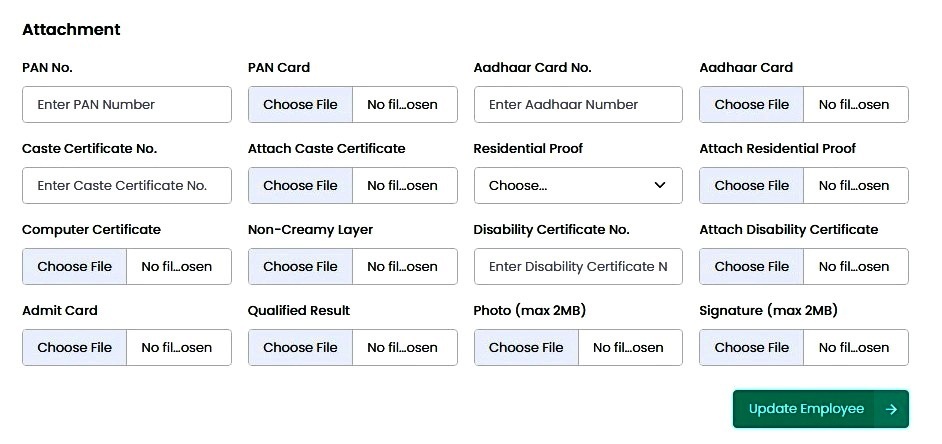Choose file for Attach Residential Proof
This screenshot has height=444, width=942.
752,186
